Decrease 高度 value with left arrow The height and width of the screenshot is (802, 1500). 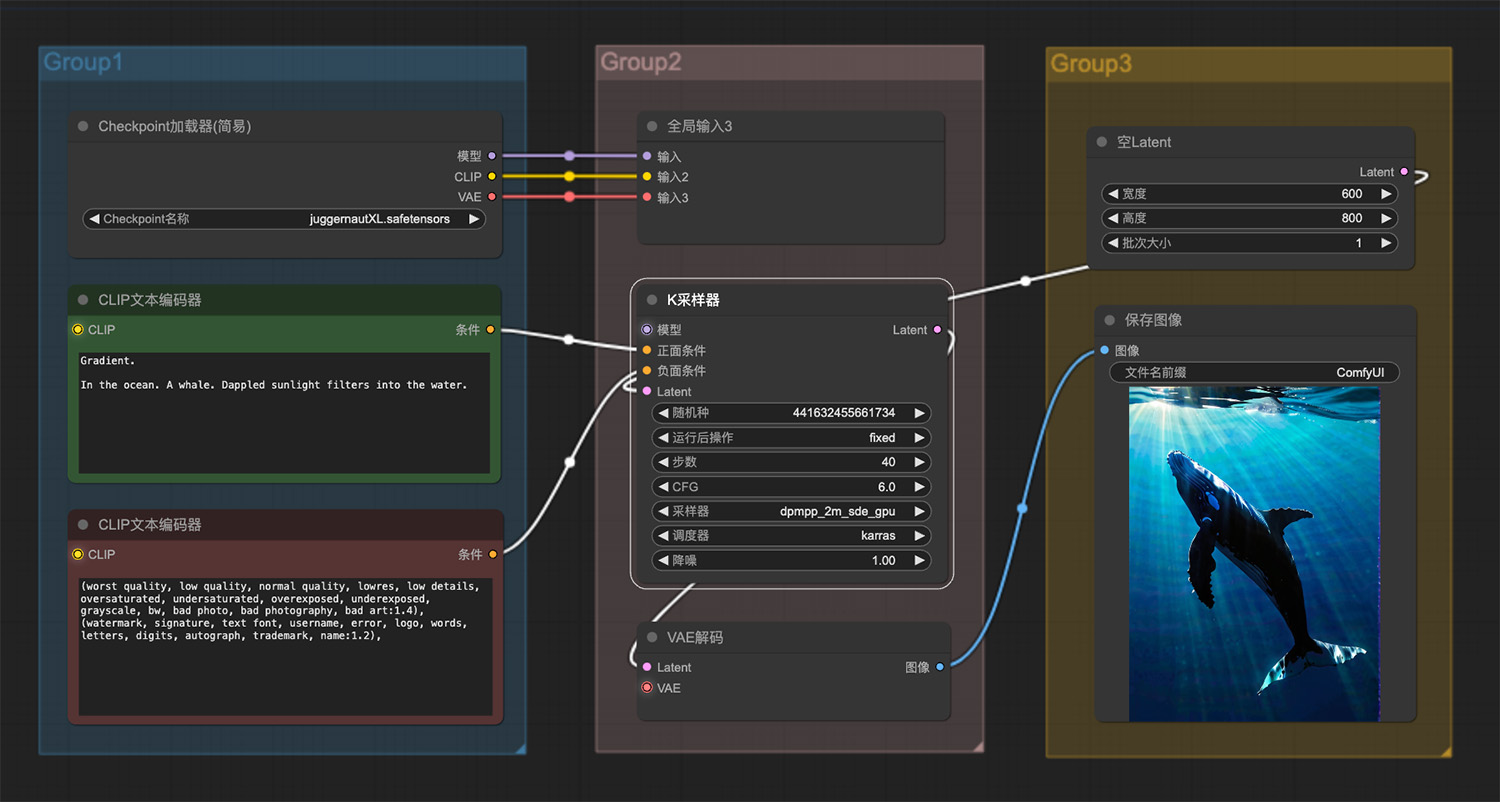tap(1112, 218)
